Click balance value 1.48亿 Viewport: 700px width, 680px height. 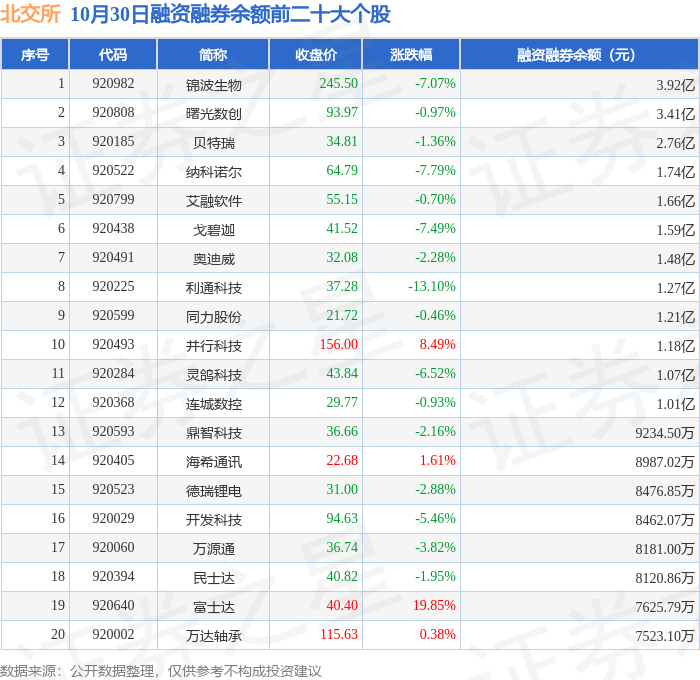tap(675, 259)
